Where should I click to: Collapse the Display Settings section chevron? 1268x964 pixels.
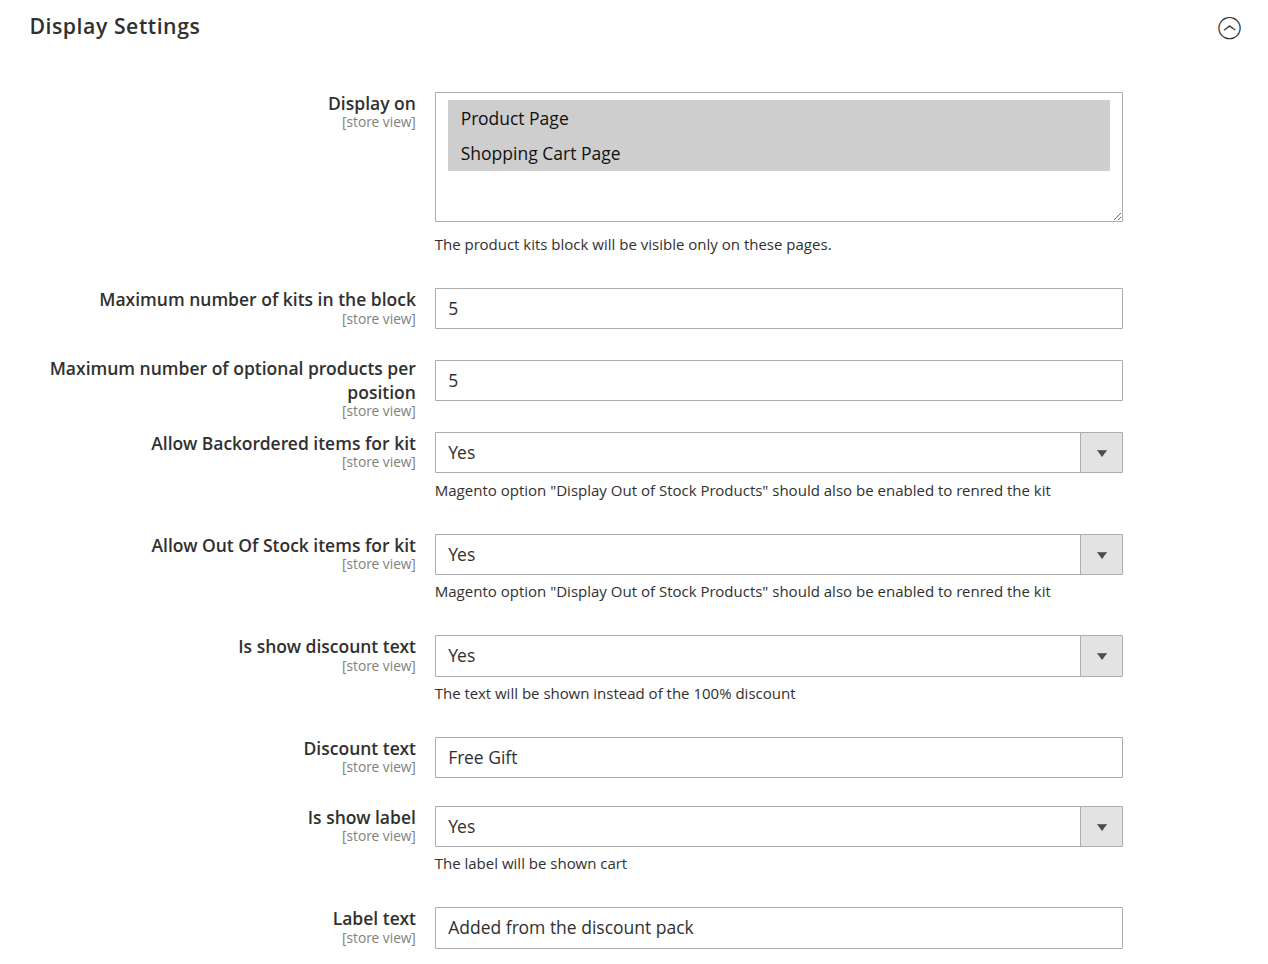(1229, 29)
